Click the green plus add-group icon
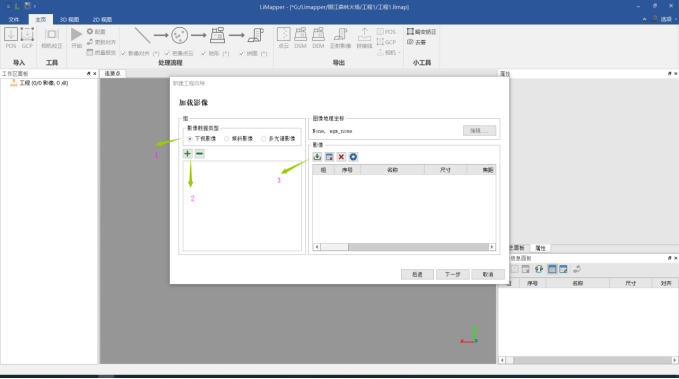The height and width of the screenshot is (379, 679). tap(188, 153)
